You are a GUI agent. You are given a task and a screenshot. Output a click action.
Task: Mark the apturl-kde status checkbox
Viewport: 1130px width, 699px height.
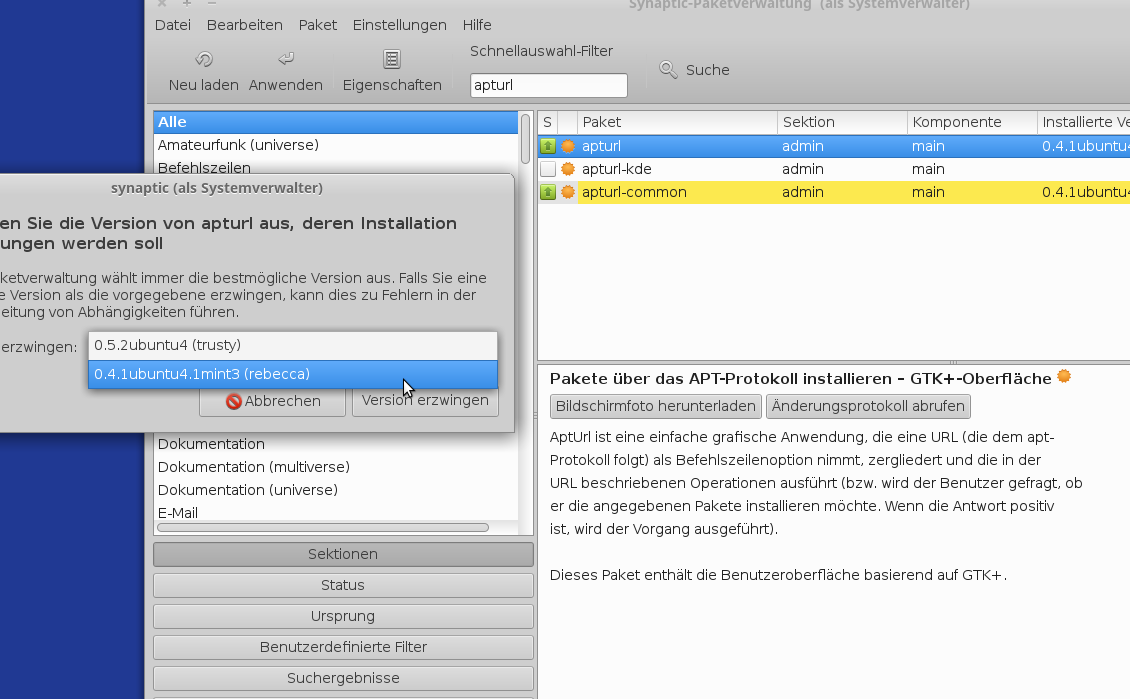[x=548, y=169]
